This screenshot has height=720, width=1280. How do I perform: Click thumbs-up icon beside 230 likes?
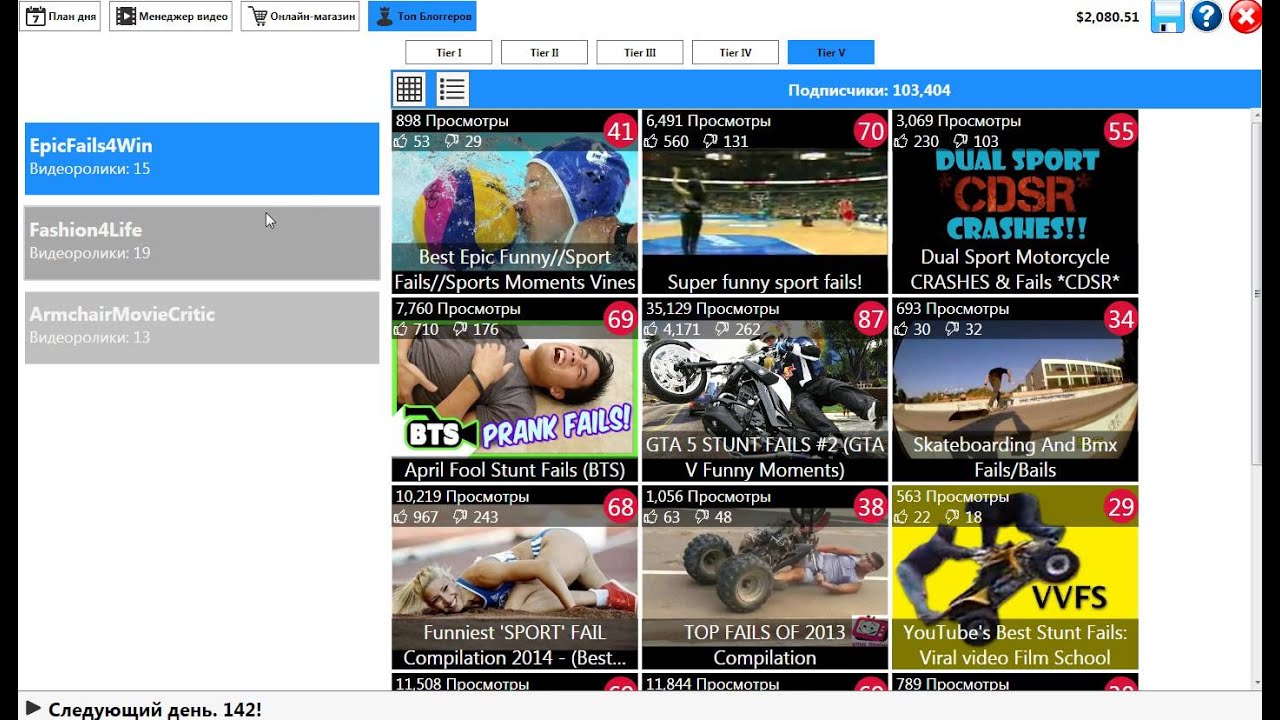pyautogui.click(x=902, y=141)
